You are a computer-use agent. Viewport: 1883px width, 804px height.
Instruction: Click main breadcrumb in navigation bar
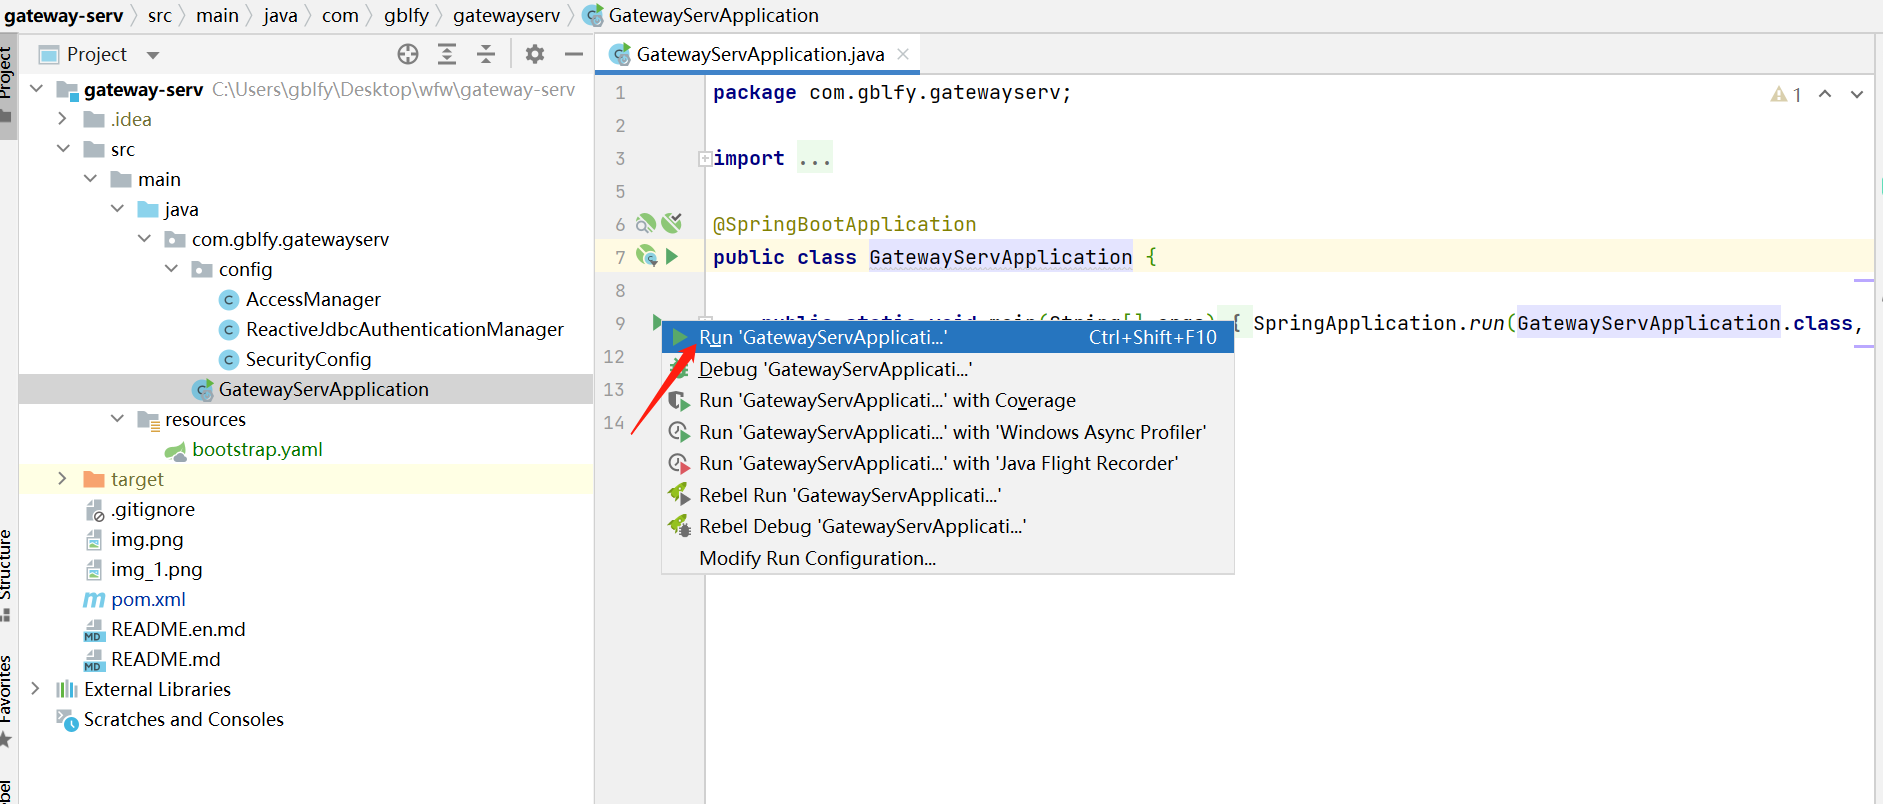pos(217,15)
